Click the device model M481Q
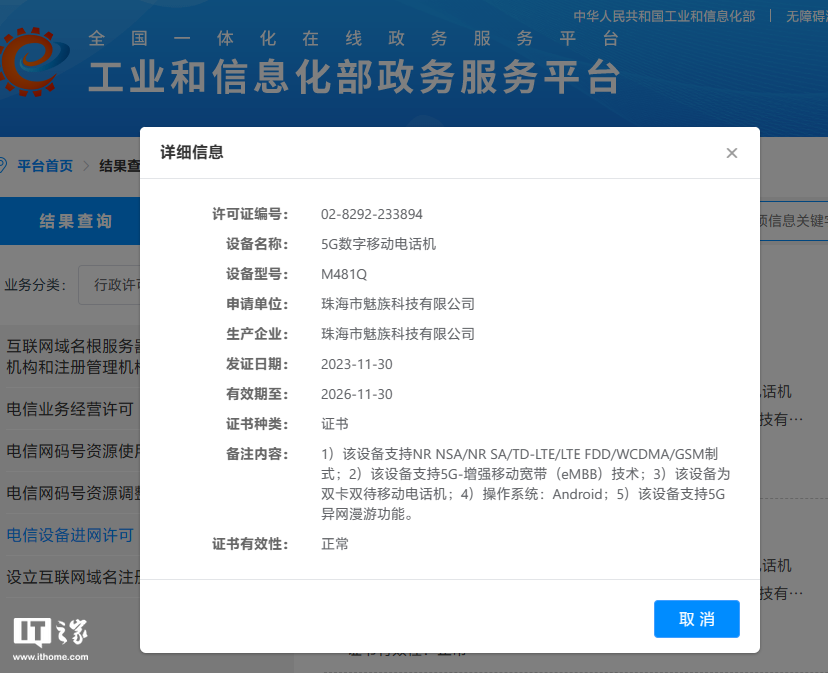The height and width of the screenshot is (673, 828). (344, 274)
